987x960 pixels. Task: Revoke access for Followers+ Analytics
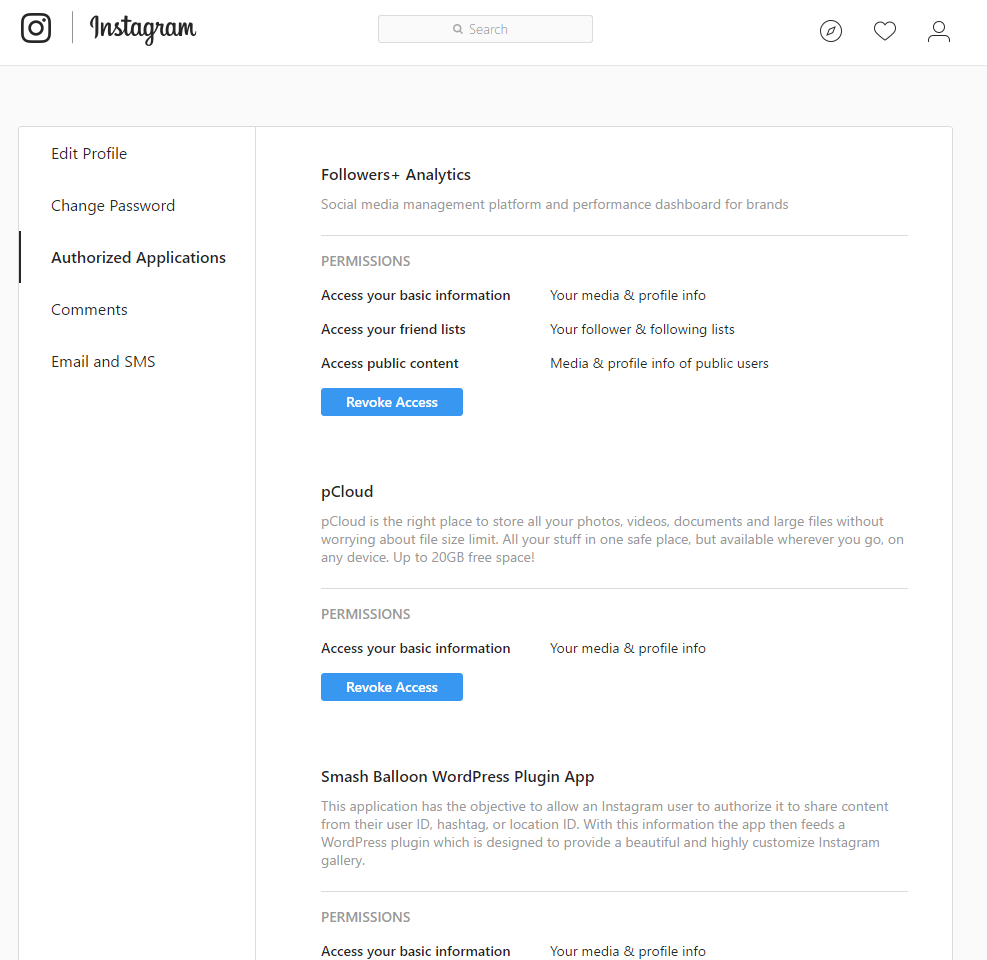pyautogui.click(x=392, y=402)
